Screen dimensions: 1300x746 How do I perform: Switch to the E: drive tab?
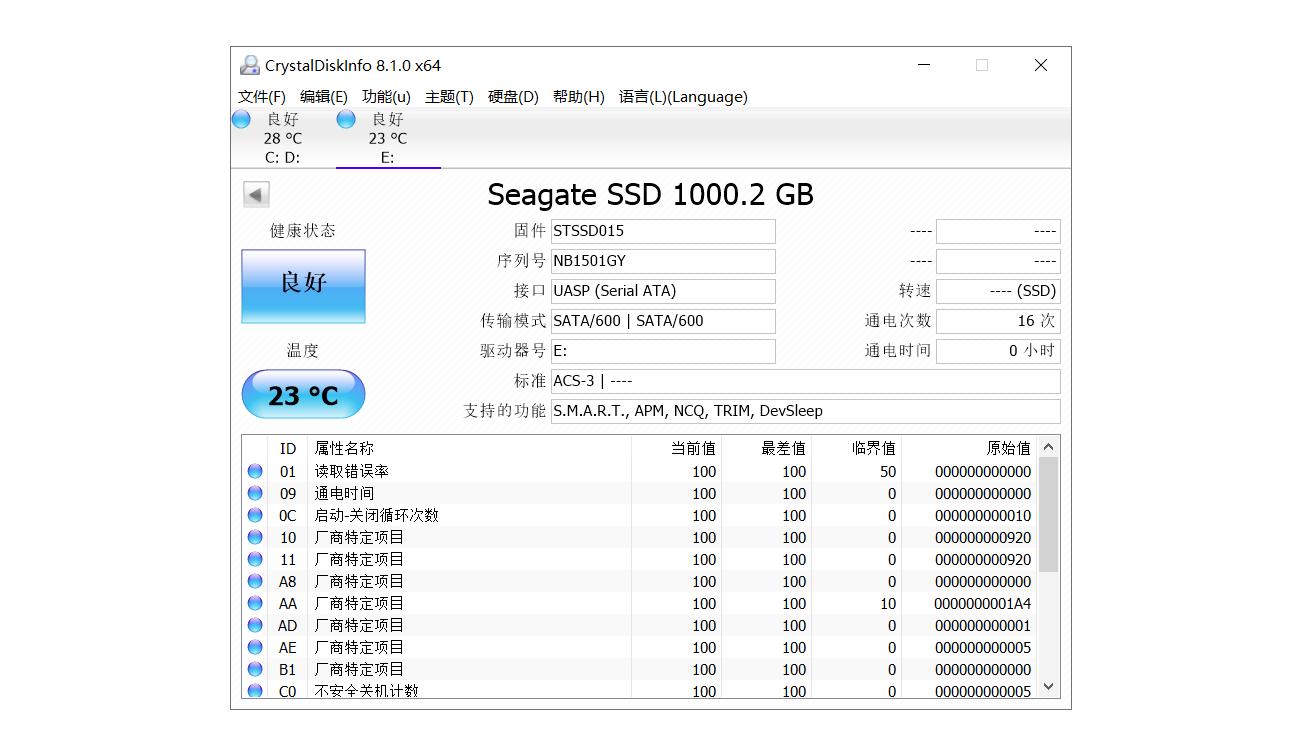pyautogui.click(x=388, y=138)
